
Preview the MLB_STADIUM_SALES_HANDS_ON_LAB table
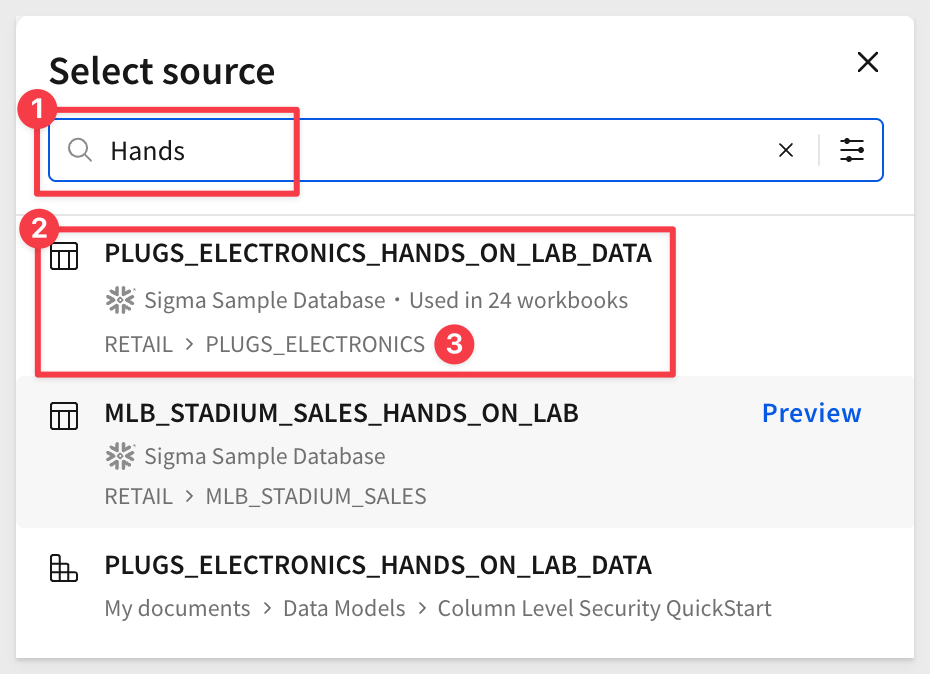point(811,413)
